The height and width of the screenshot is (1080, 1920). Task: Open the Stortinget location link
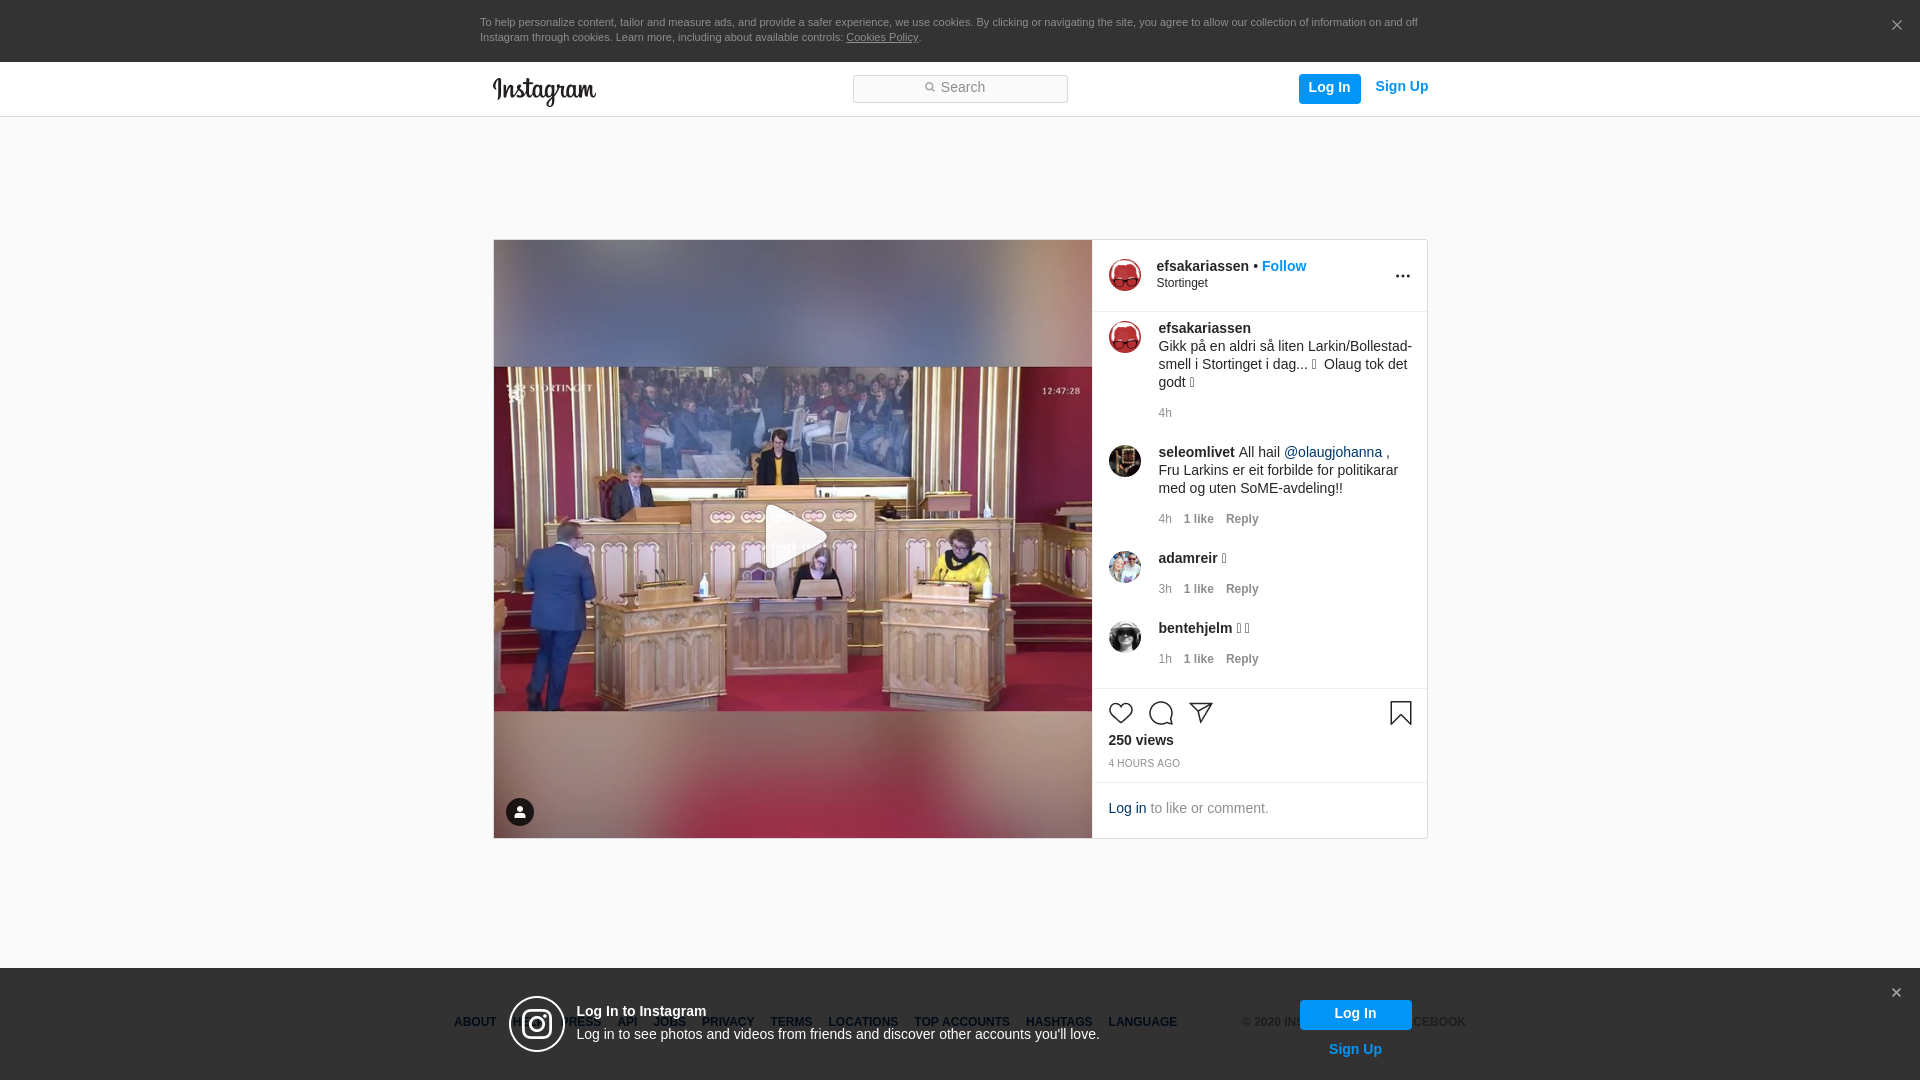[x=1182, y=283]
